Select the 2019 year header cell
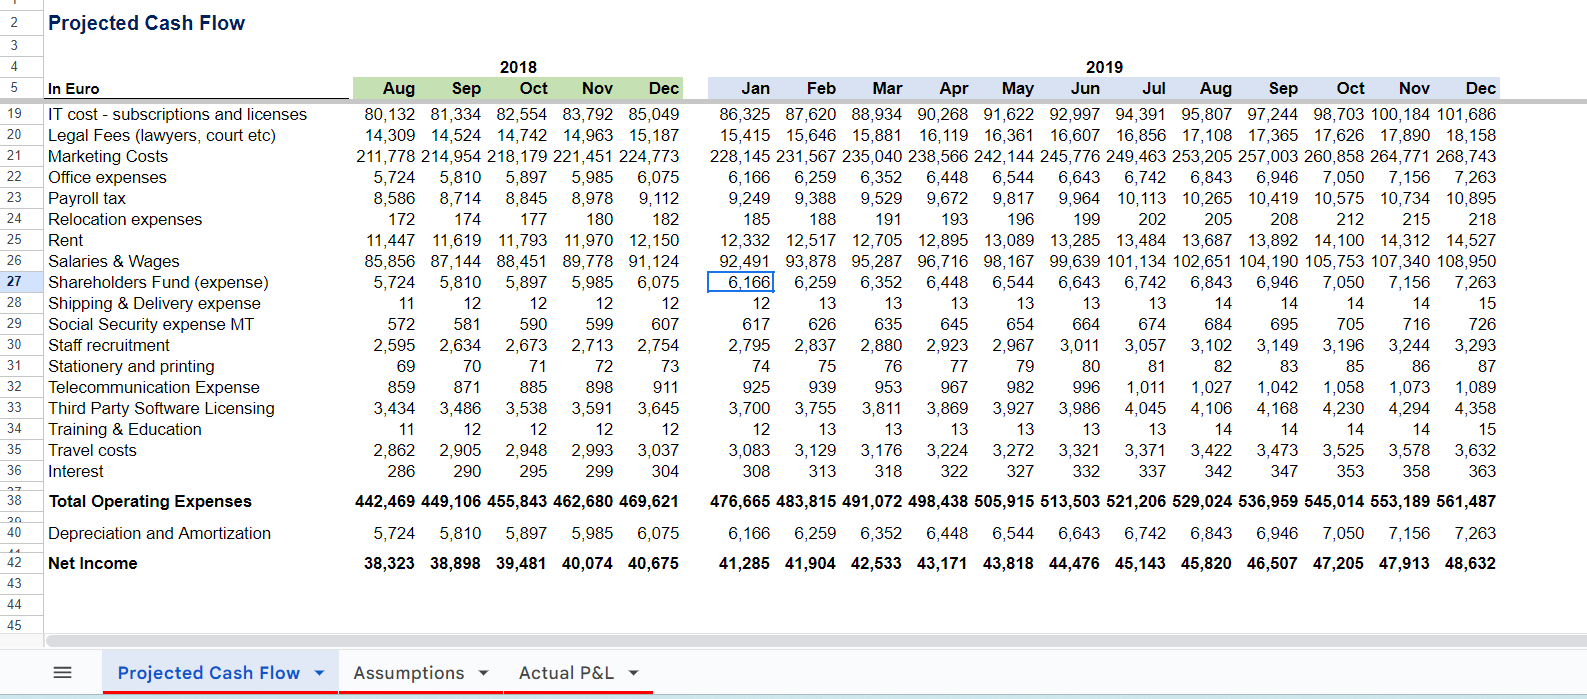 (x=1104, y=67)
